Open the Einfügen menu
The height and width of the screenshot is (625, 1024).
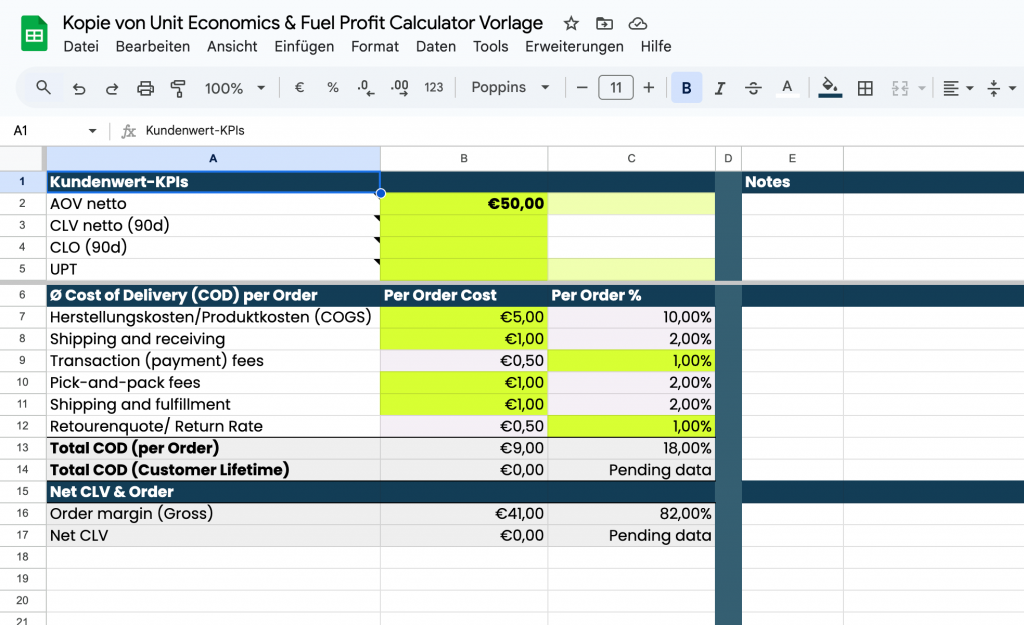tap(304, 46)
